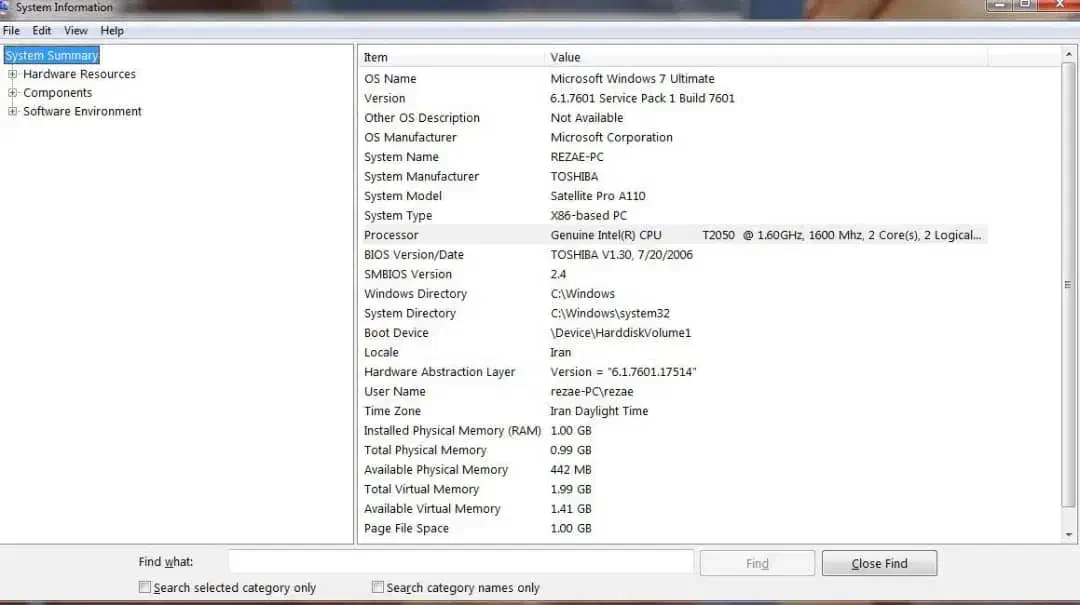Image resolution: width=1080 pixels, height=605 pixels.
Task: Select System Summary in the tree
Action: [52, 56]
